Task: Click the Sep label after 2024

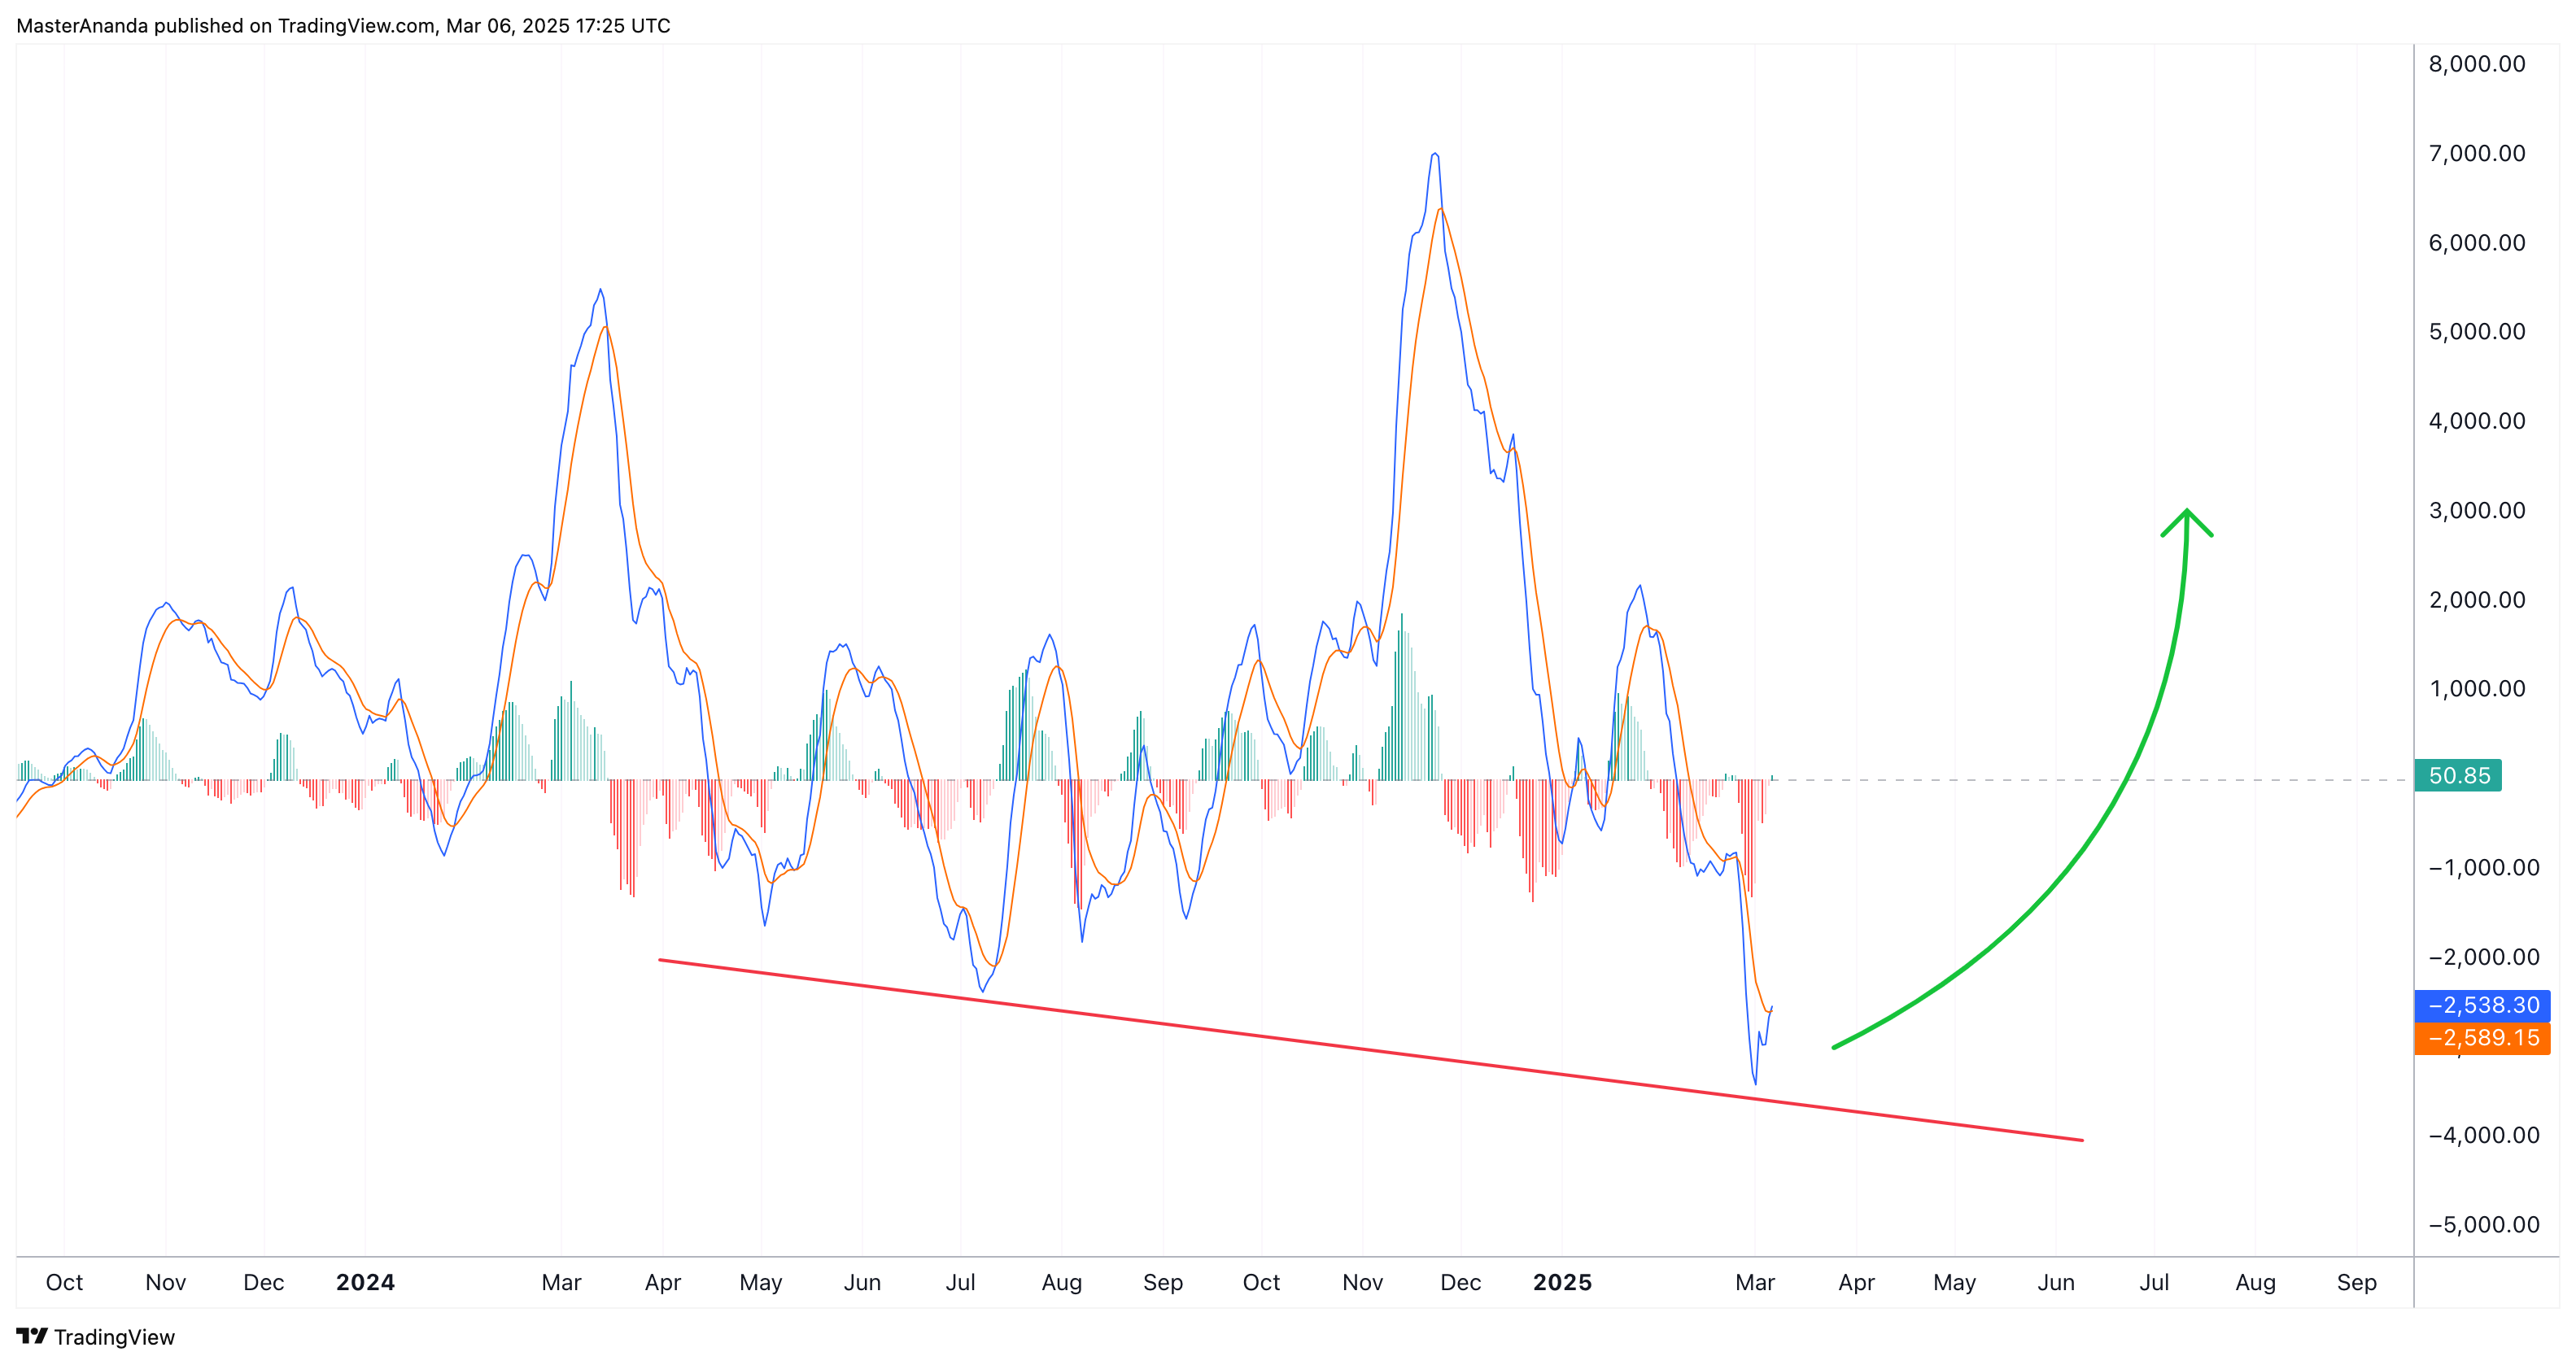Action: 1163,1283
